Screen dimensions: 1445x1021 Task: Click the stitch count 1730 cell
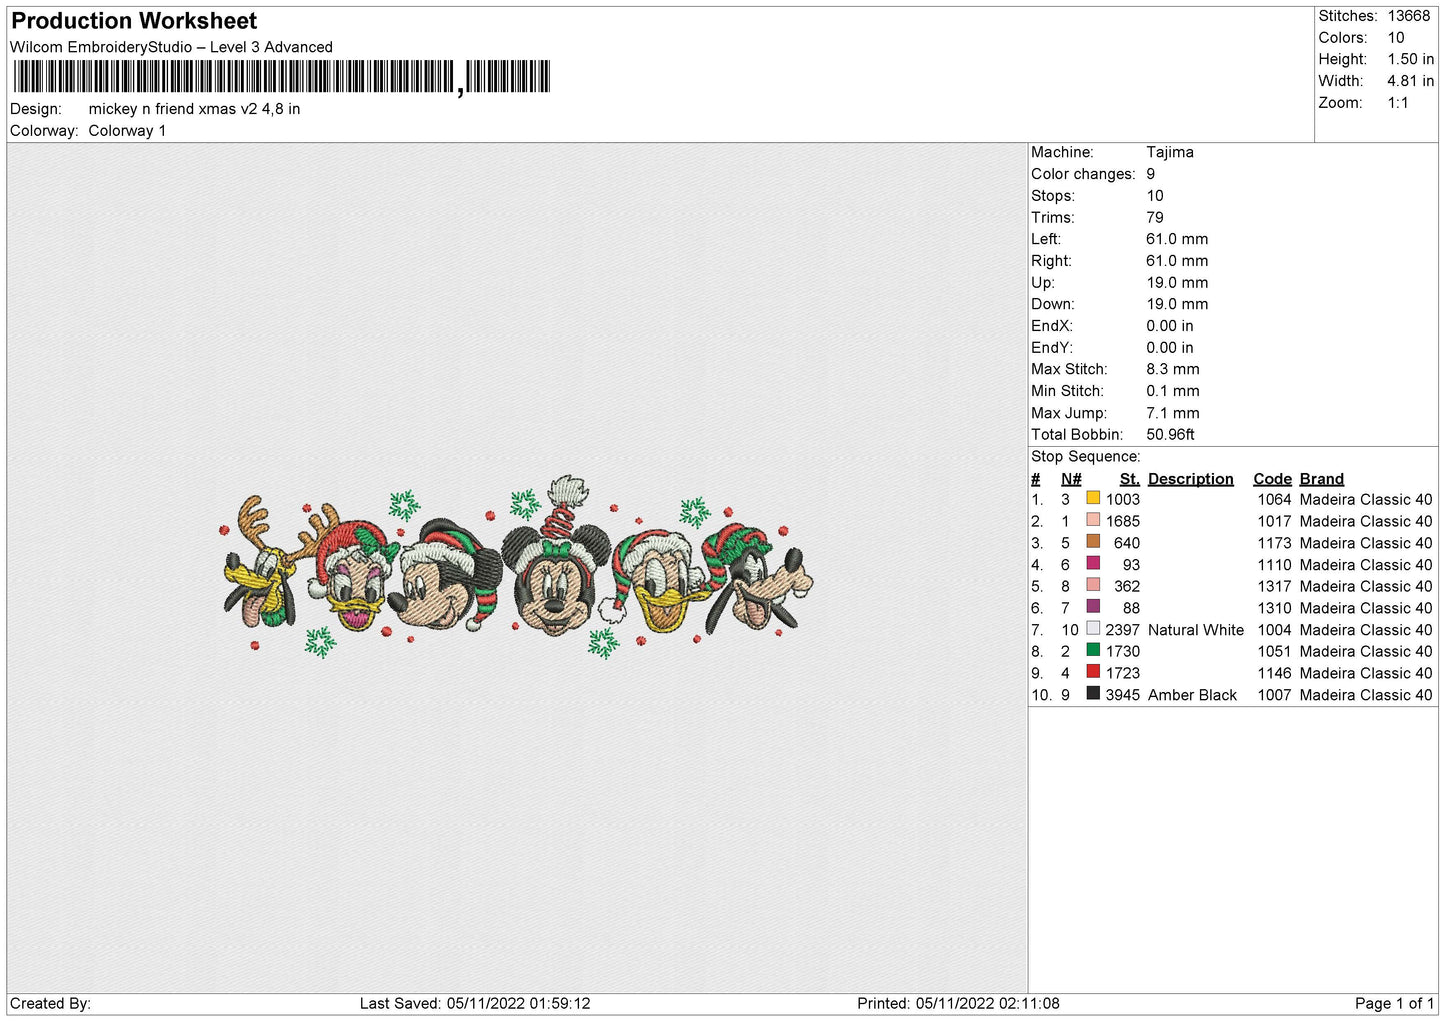click(x=1122, y=651)
